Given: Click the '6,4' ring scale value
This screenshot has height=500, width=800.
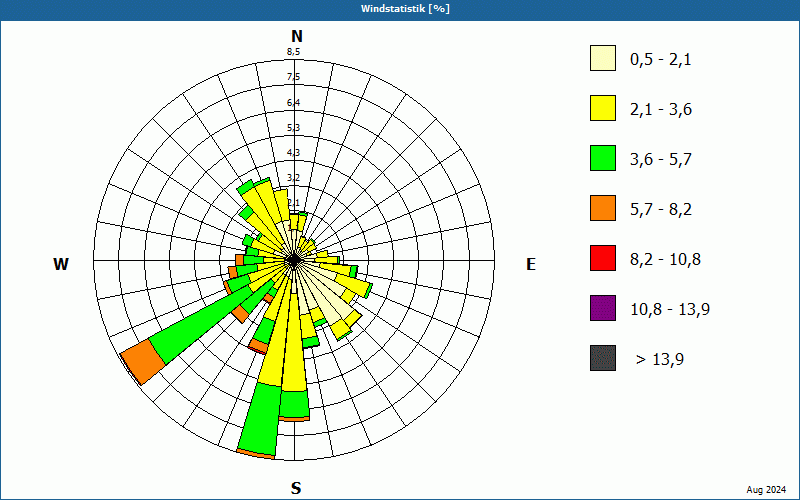Looking at the screenshot, I should coord(293,103).
